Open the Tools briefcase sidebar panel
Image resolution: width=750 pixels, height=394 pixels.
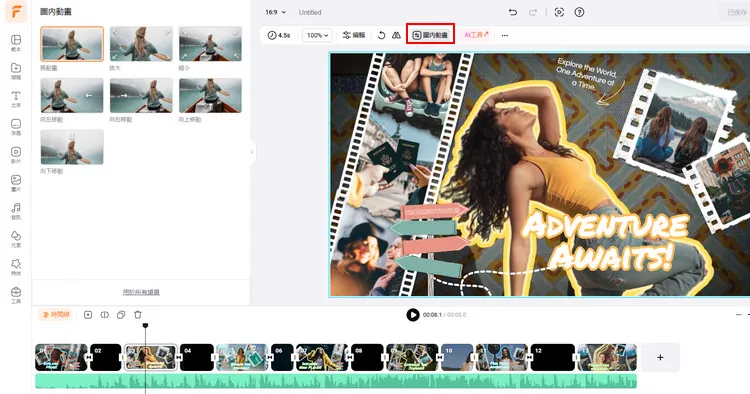pos(16,295)
